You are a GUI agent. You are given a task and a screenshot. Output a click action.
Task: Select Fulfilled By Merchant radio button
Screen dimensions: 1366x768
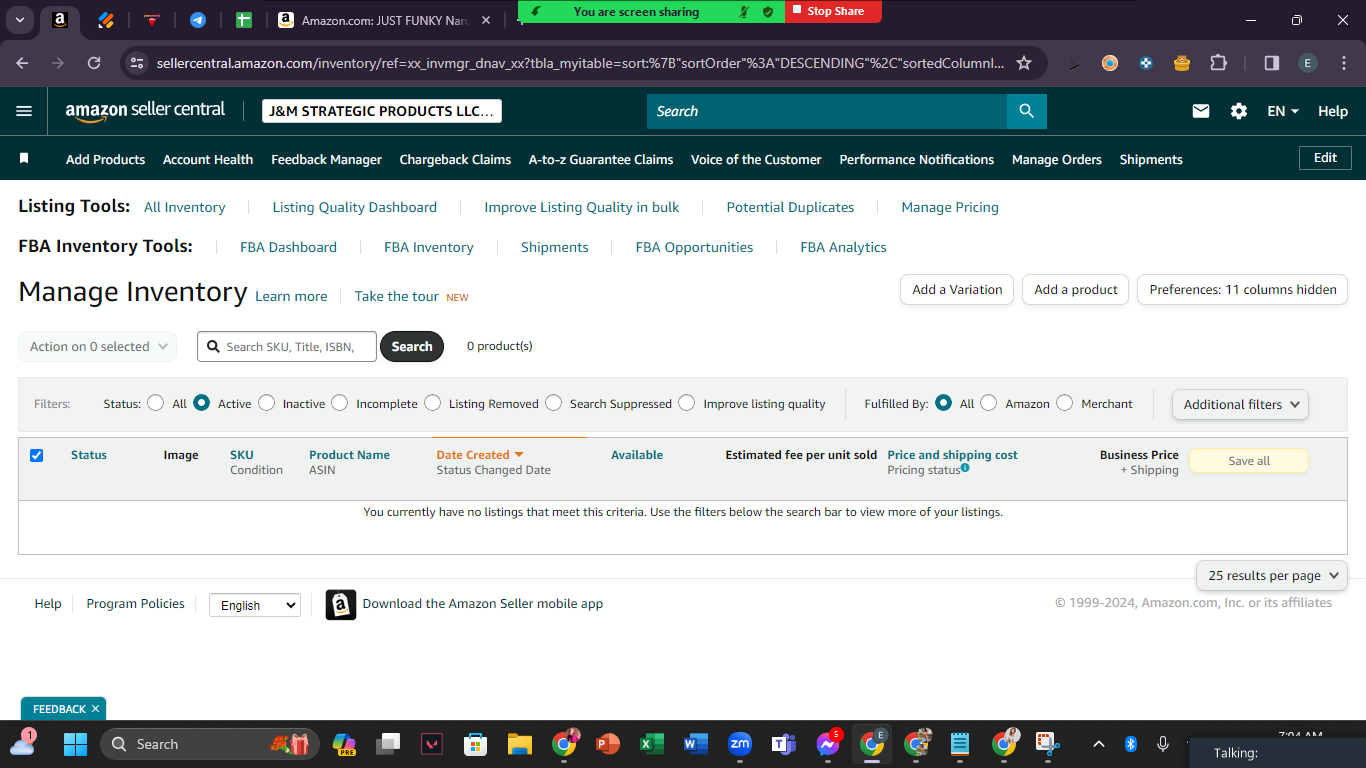tap(1064, 403)
